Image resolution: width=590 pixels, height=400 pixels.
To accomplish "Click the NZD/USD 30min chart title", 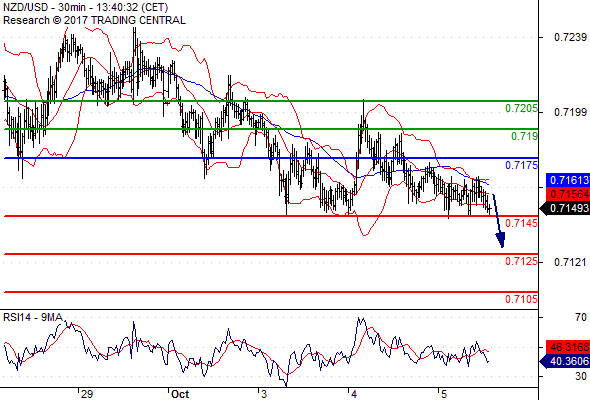I will tap(85, 7).
